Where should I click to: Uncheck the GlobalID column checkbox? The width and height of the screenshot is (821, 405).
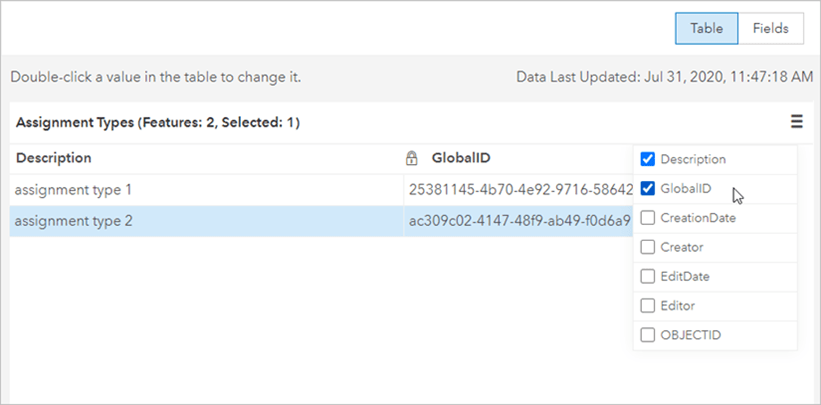click(647, 188)
